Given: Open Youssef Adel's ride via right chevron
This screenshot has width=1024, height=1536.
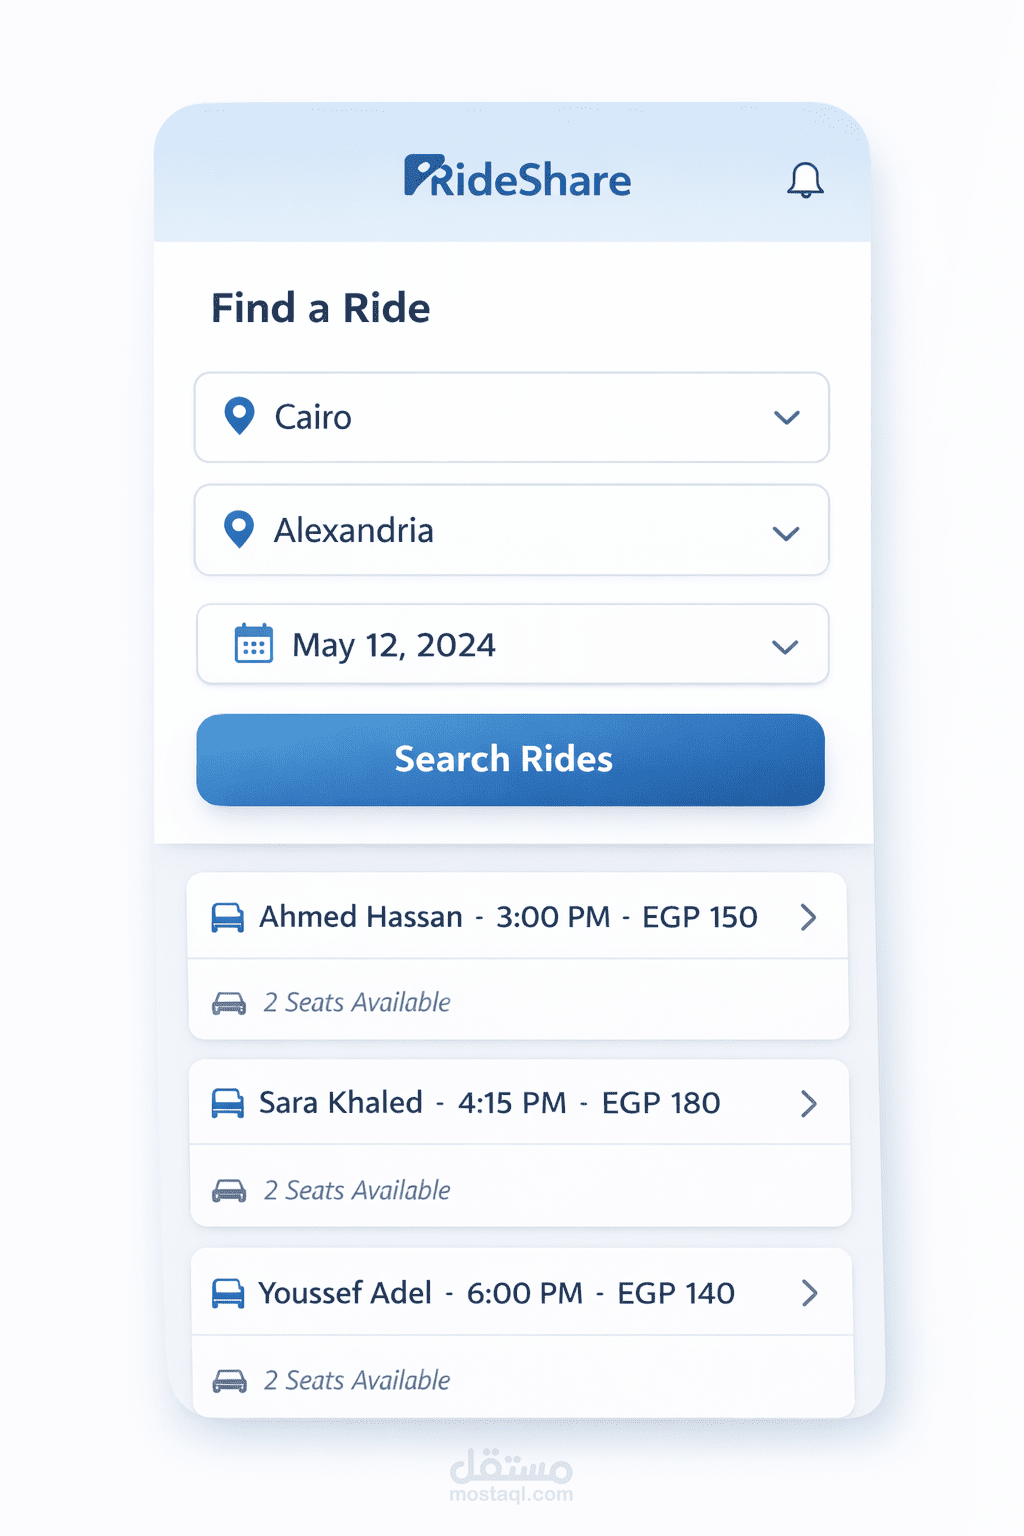Looking at the screenshot, I should tap(810, 1293).
